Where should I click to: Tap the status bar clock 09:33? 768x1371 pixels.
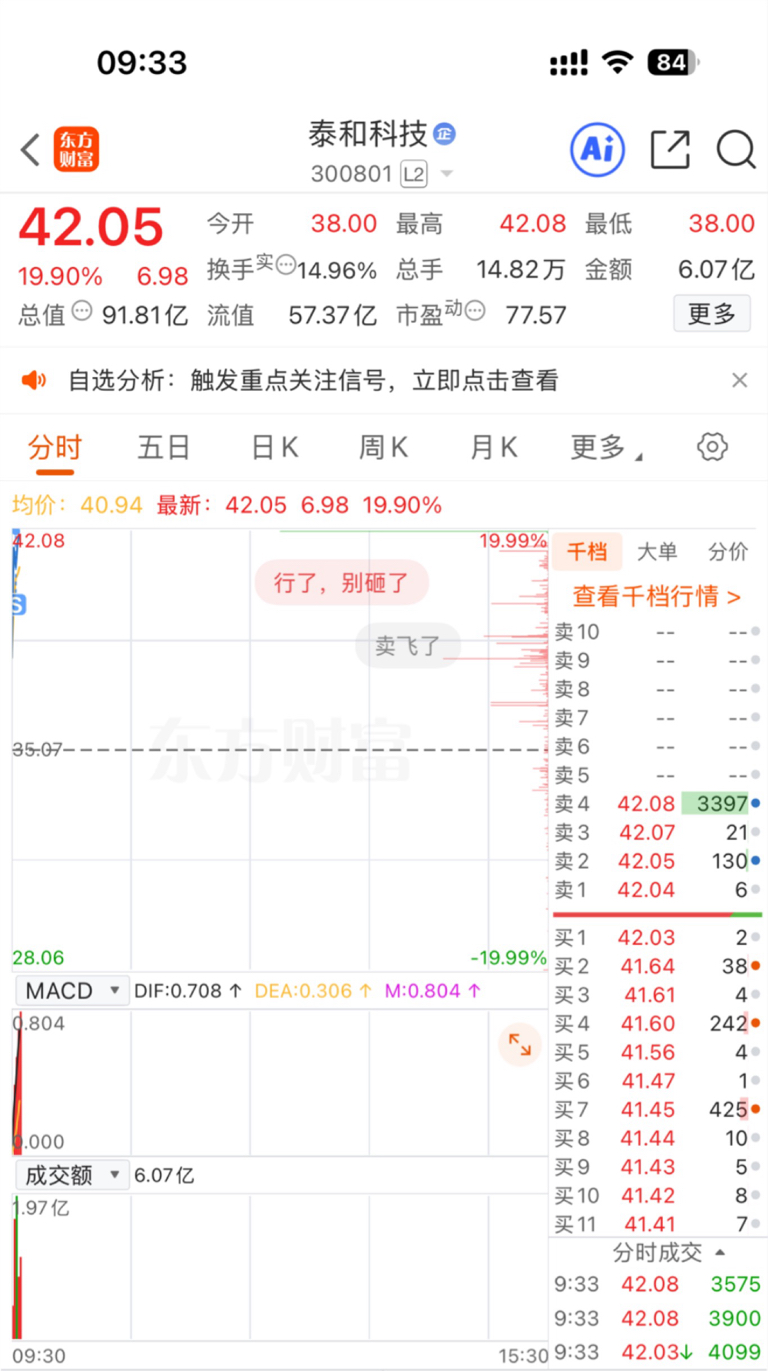(142, 63)
